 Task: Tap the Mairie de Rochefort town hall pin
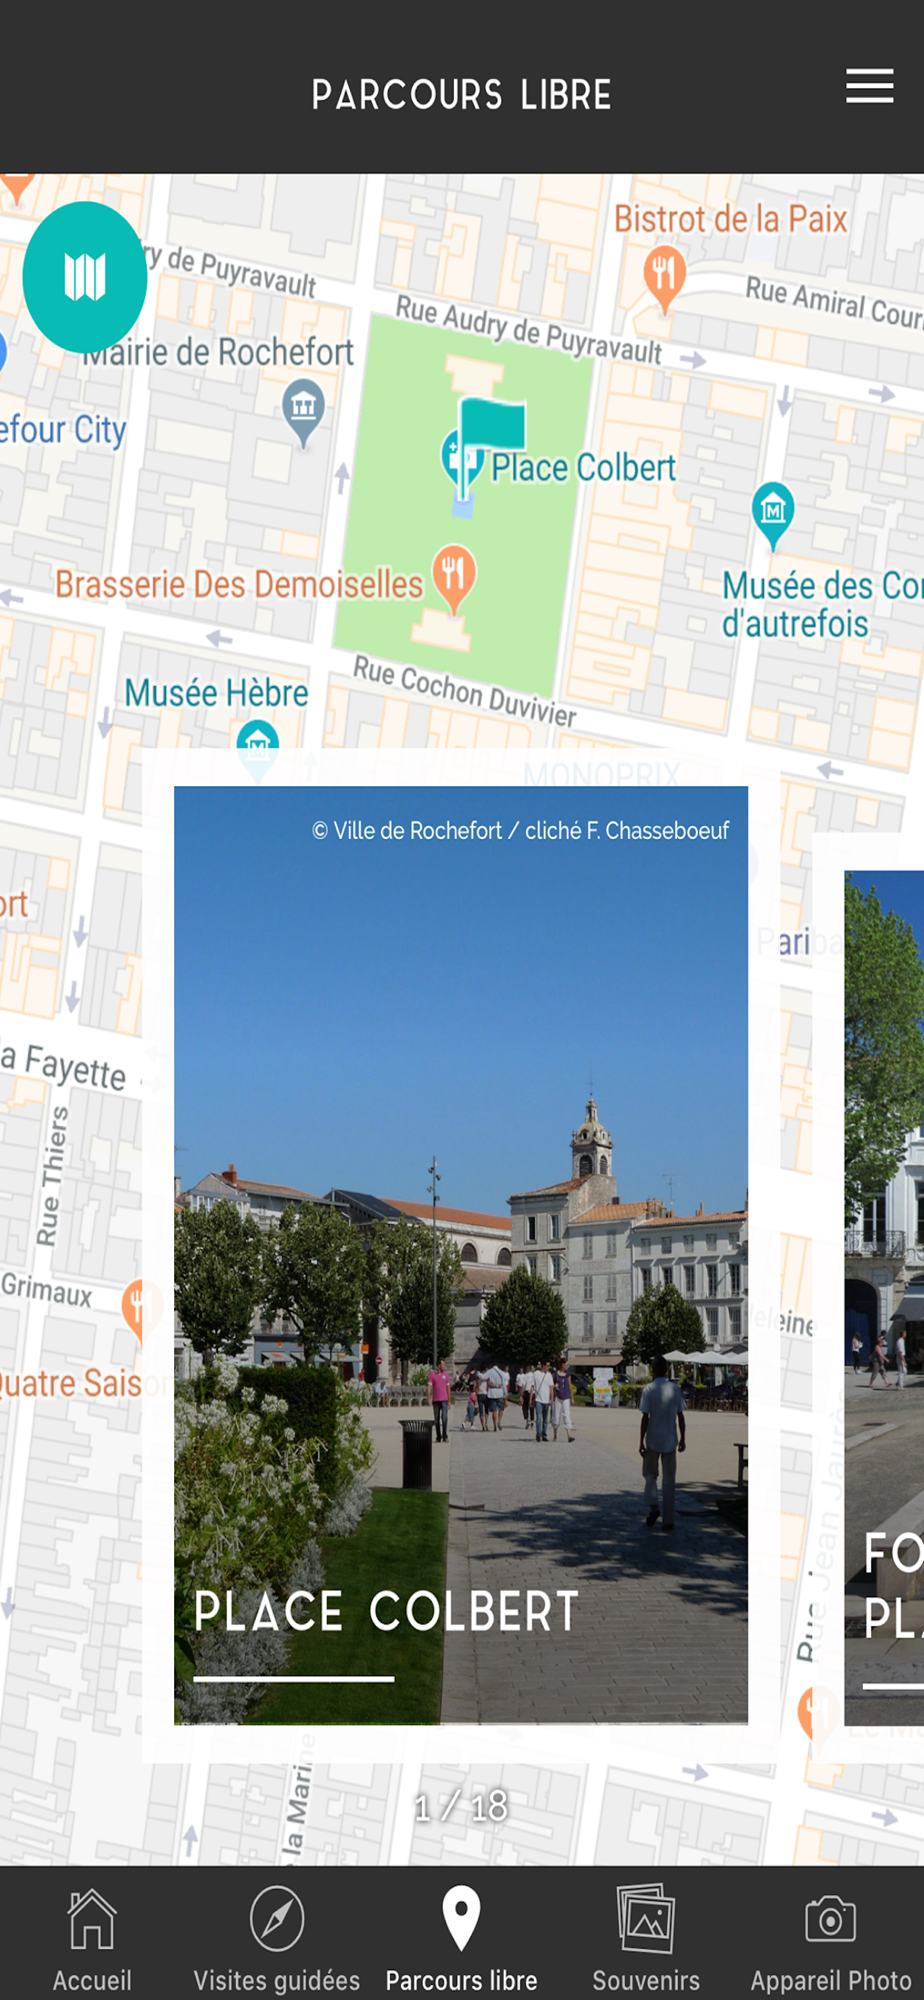(304, 411)
